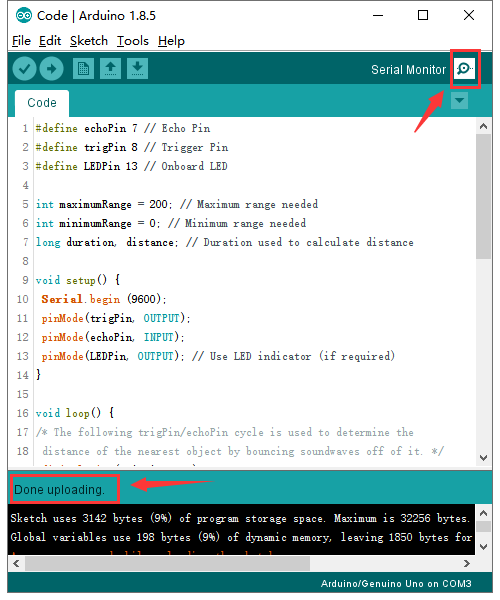This screenshot has width=500, height=600.
Task: Open the Edit menu
Action: 50,41
